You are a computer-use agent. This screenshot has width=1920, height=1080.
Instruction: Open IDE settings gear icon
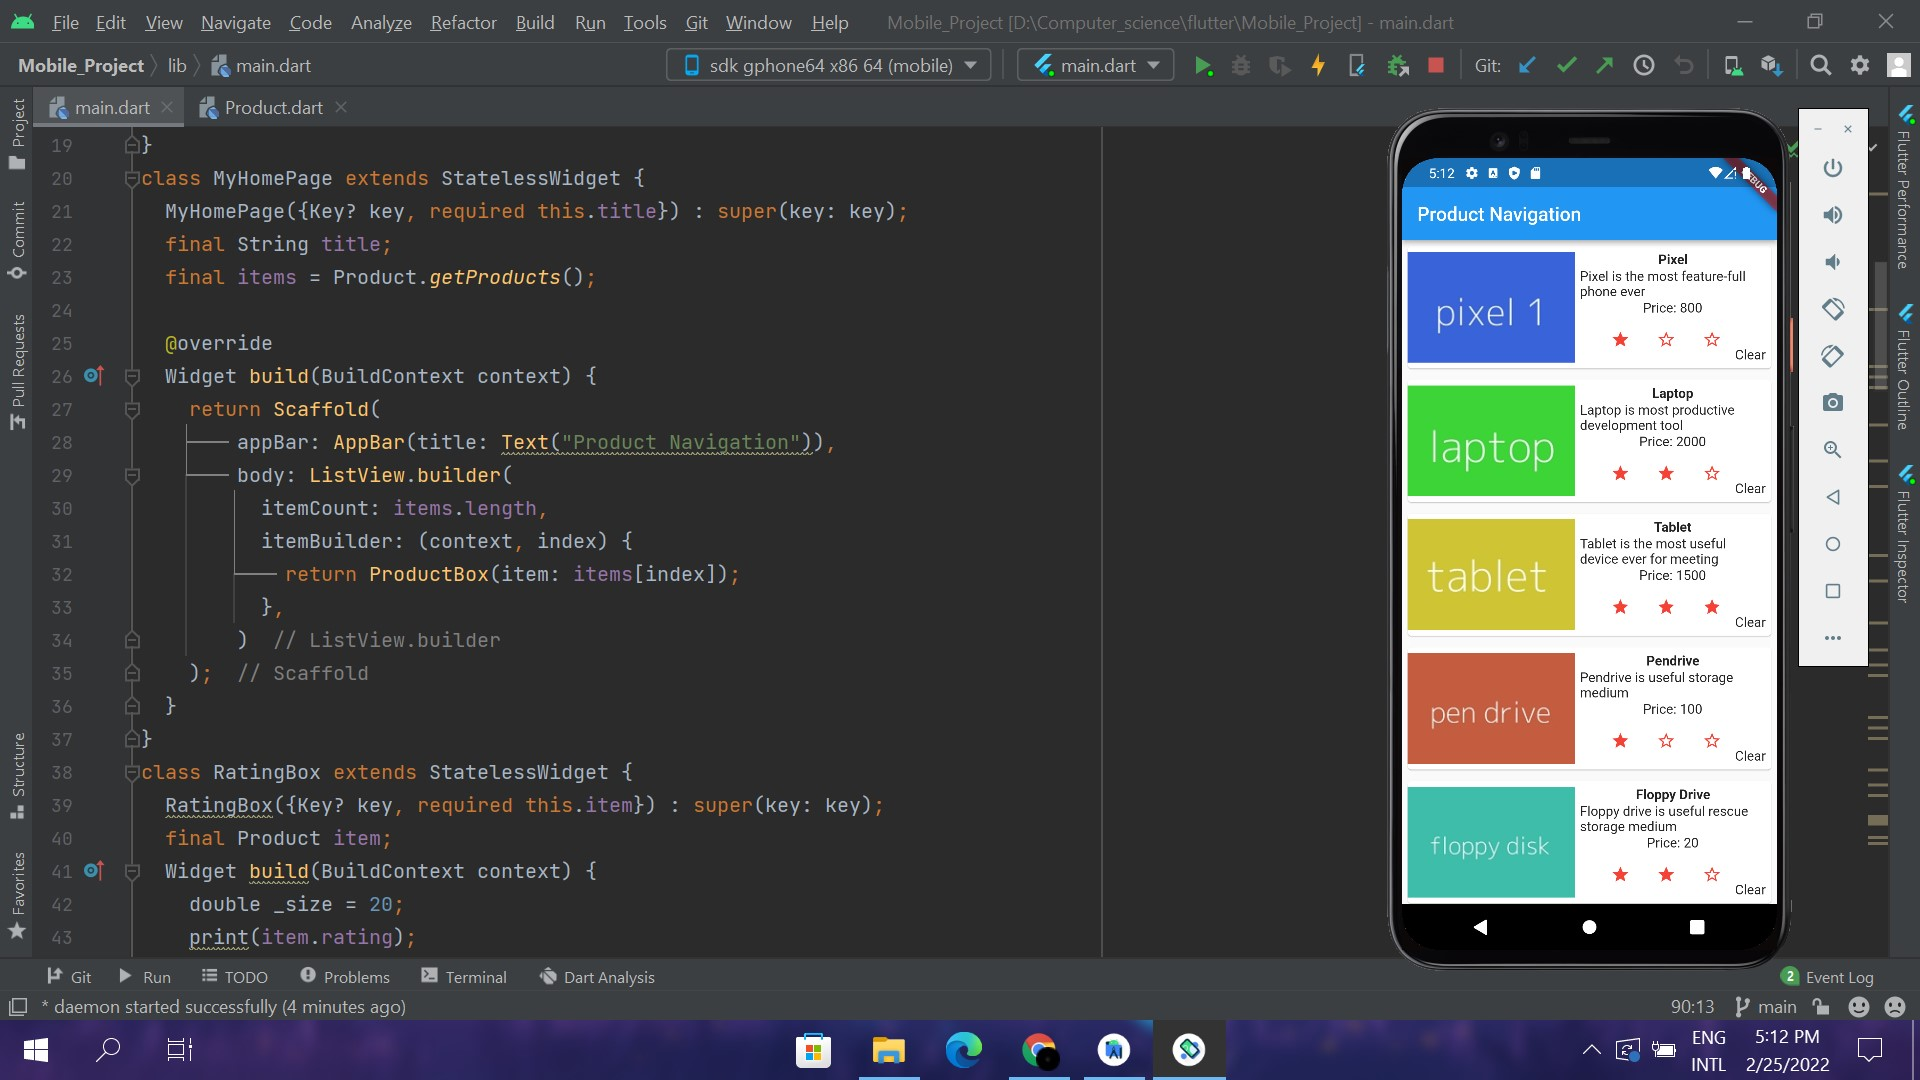tap(1860, 66)
